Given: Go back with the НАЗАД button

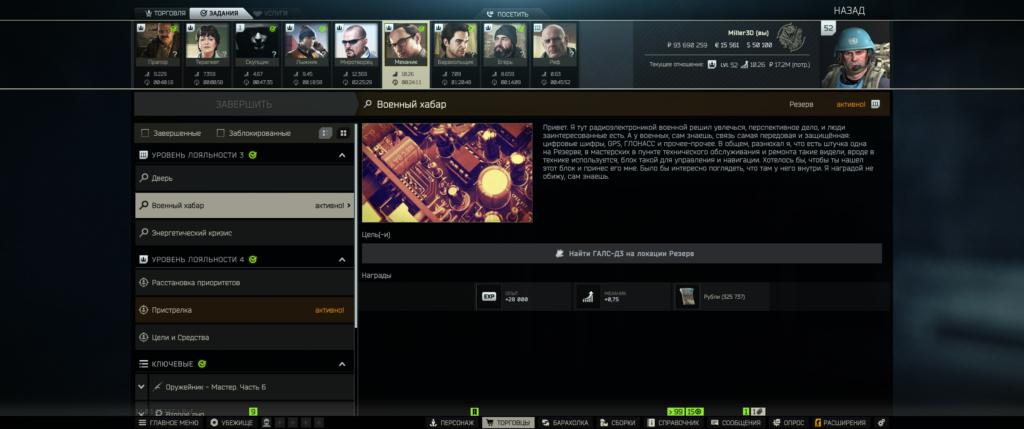Looking at the screenshot, I should (x=849, y=10).
